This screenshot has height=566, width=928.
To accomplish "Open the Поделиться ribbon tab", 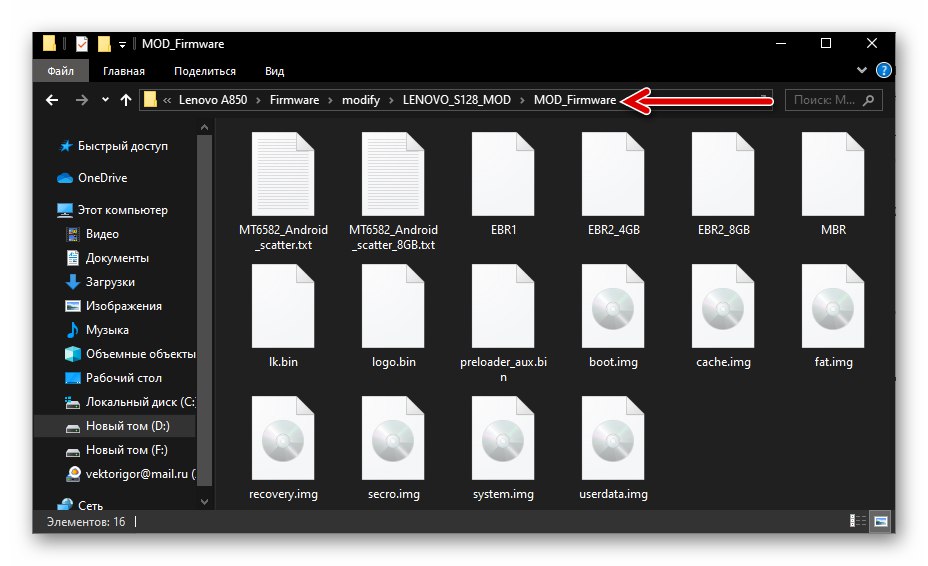I will 205,71.
